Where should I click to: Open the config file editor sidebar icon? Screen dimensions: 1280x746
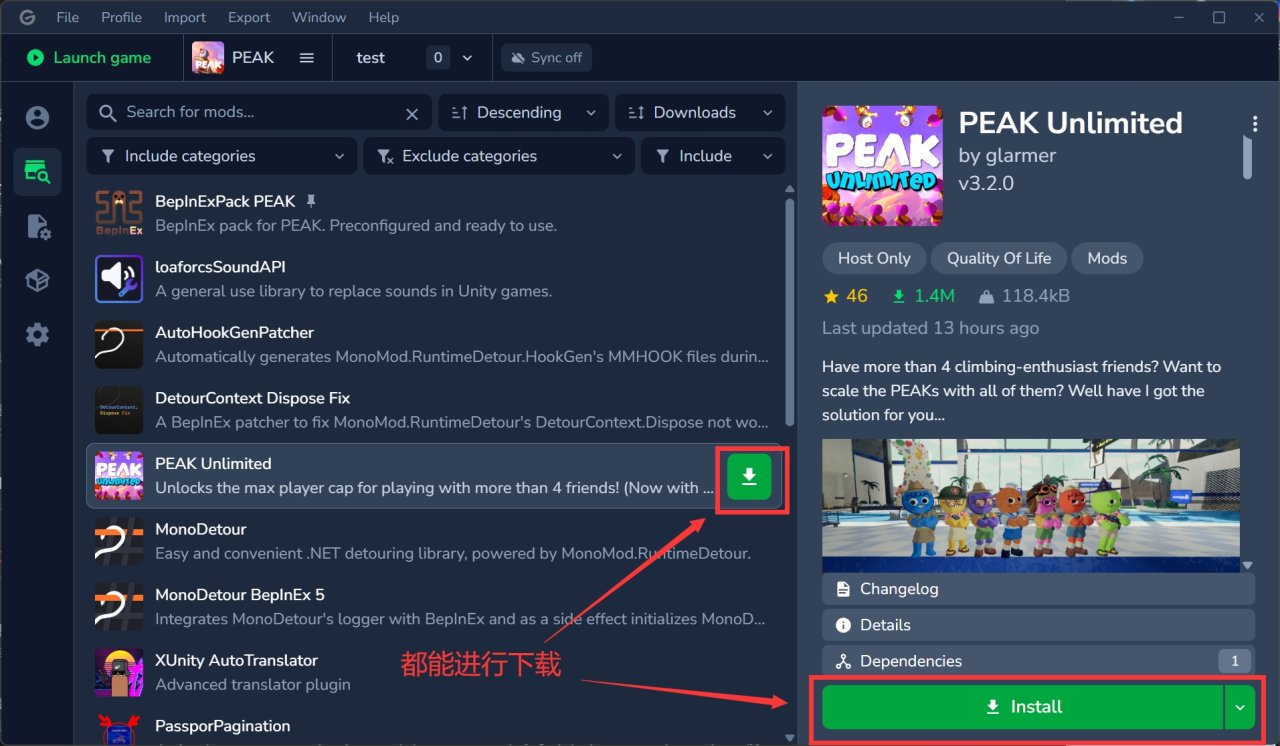pos(37,227)
